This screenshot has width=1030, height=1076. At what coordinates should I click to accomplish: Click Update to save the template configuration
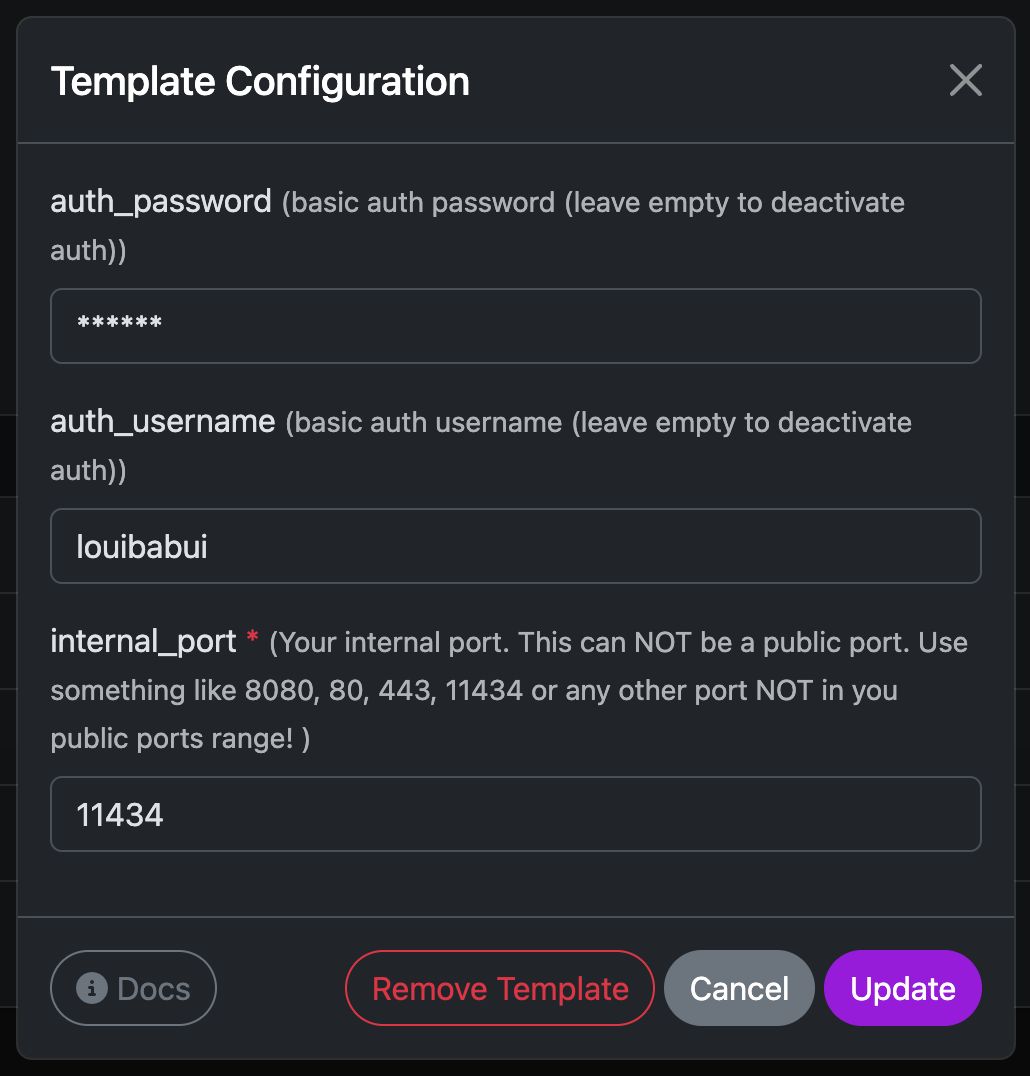[901, 988]
